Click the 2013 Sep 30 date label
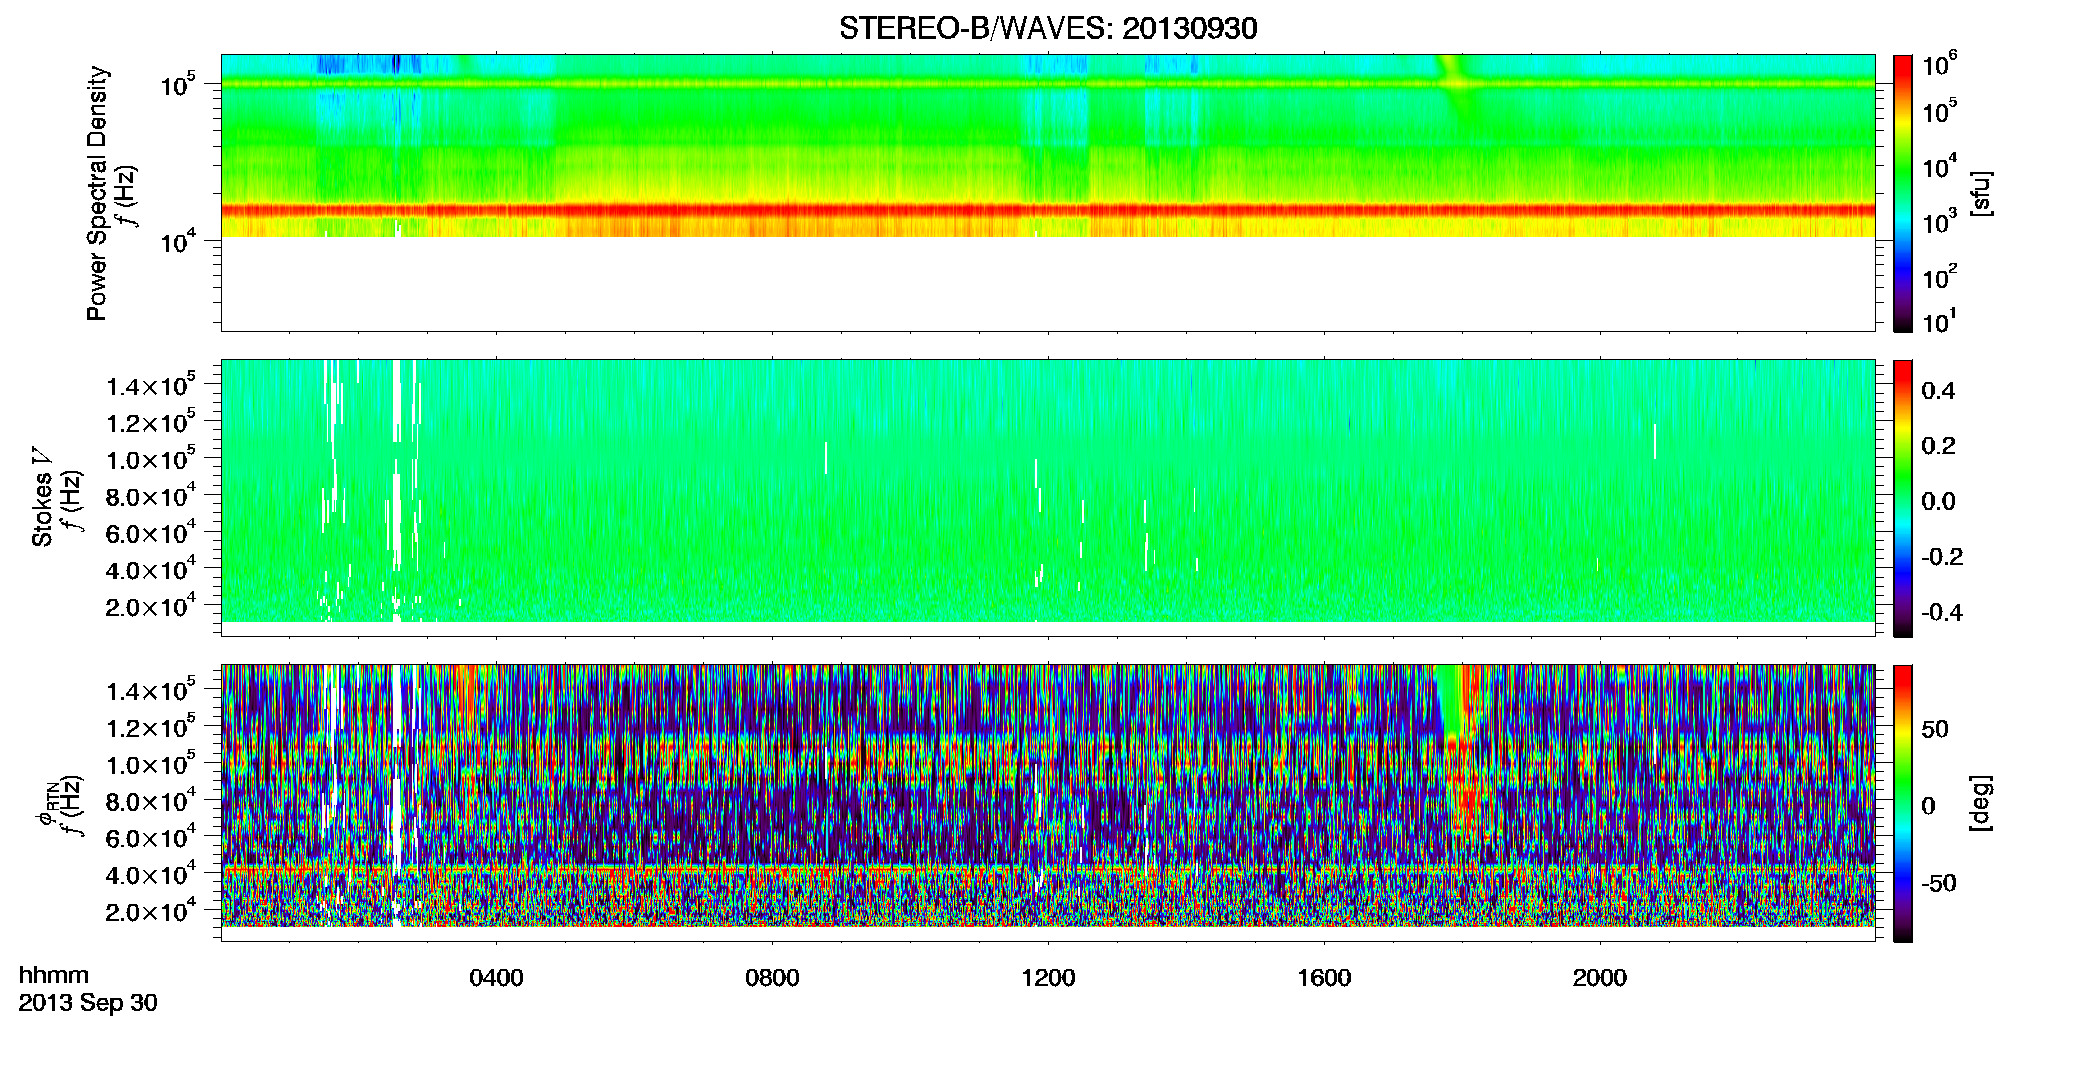Viewport: 2096px width, 1080px height. (x=88, y=1003)
